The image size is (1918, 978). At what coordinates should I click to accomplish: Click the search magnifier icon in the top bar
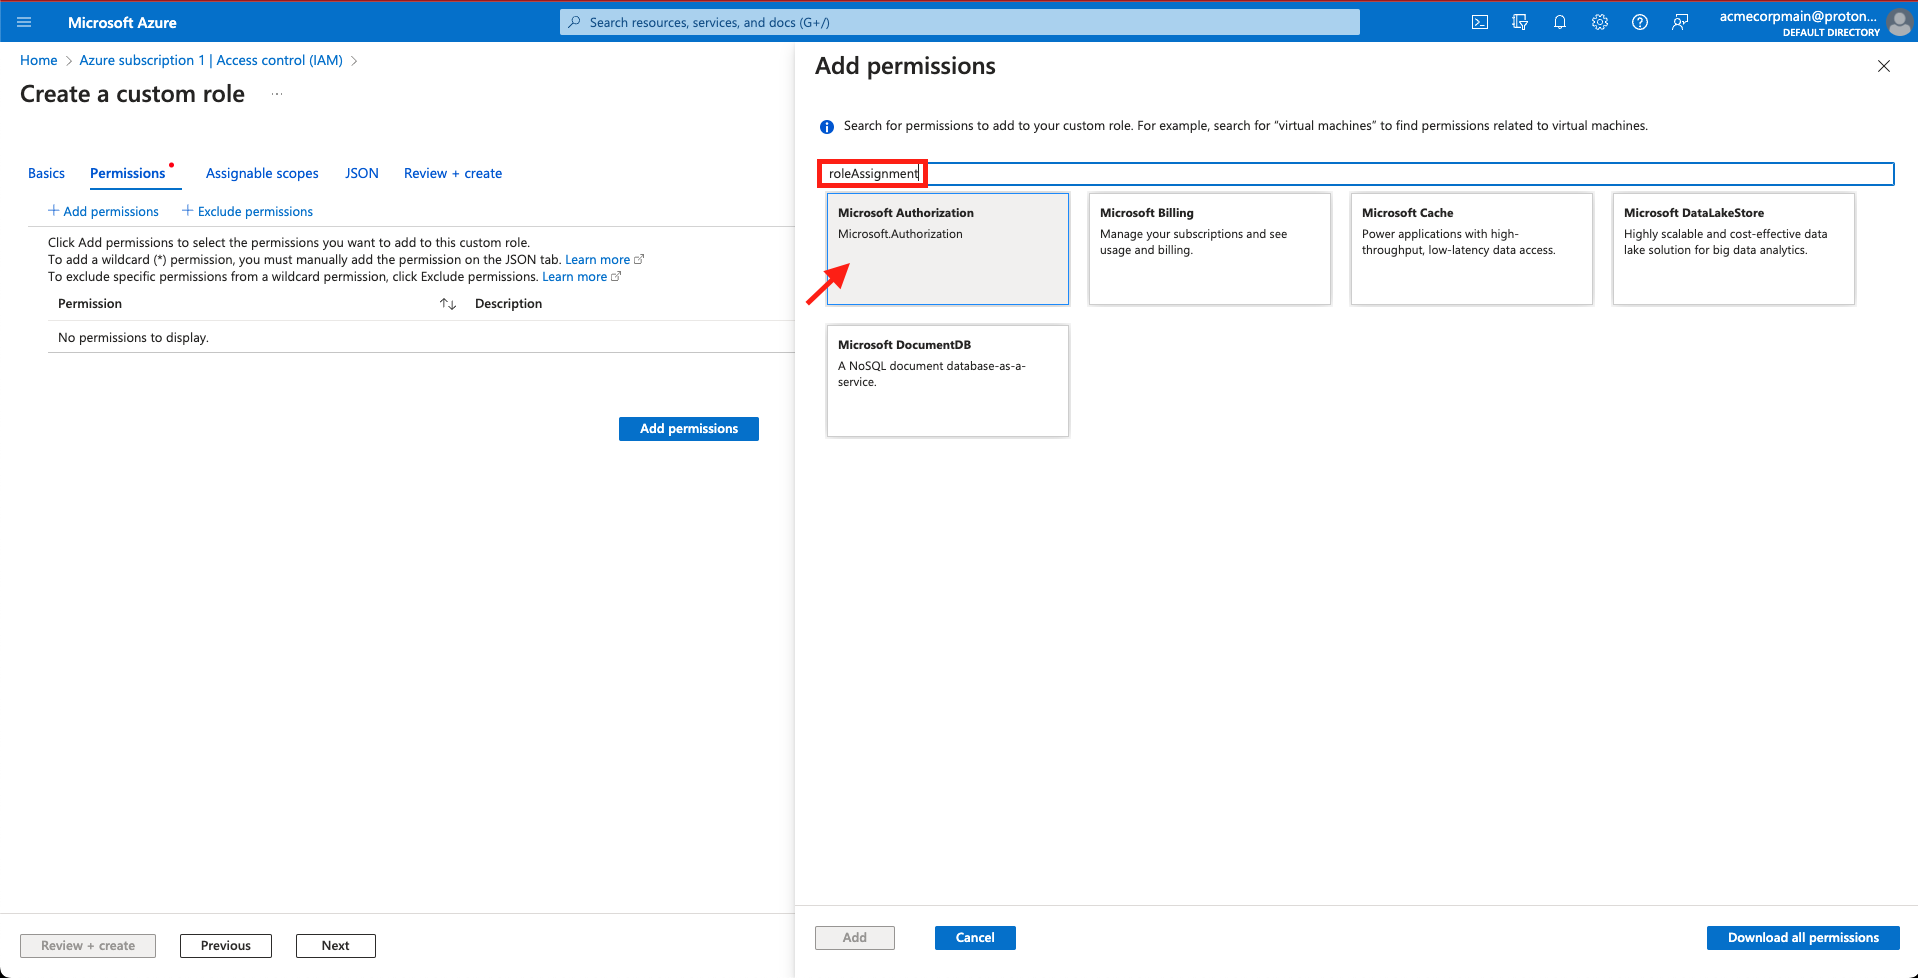point(574,22)
